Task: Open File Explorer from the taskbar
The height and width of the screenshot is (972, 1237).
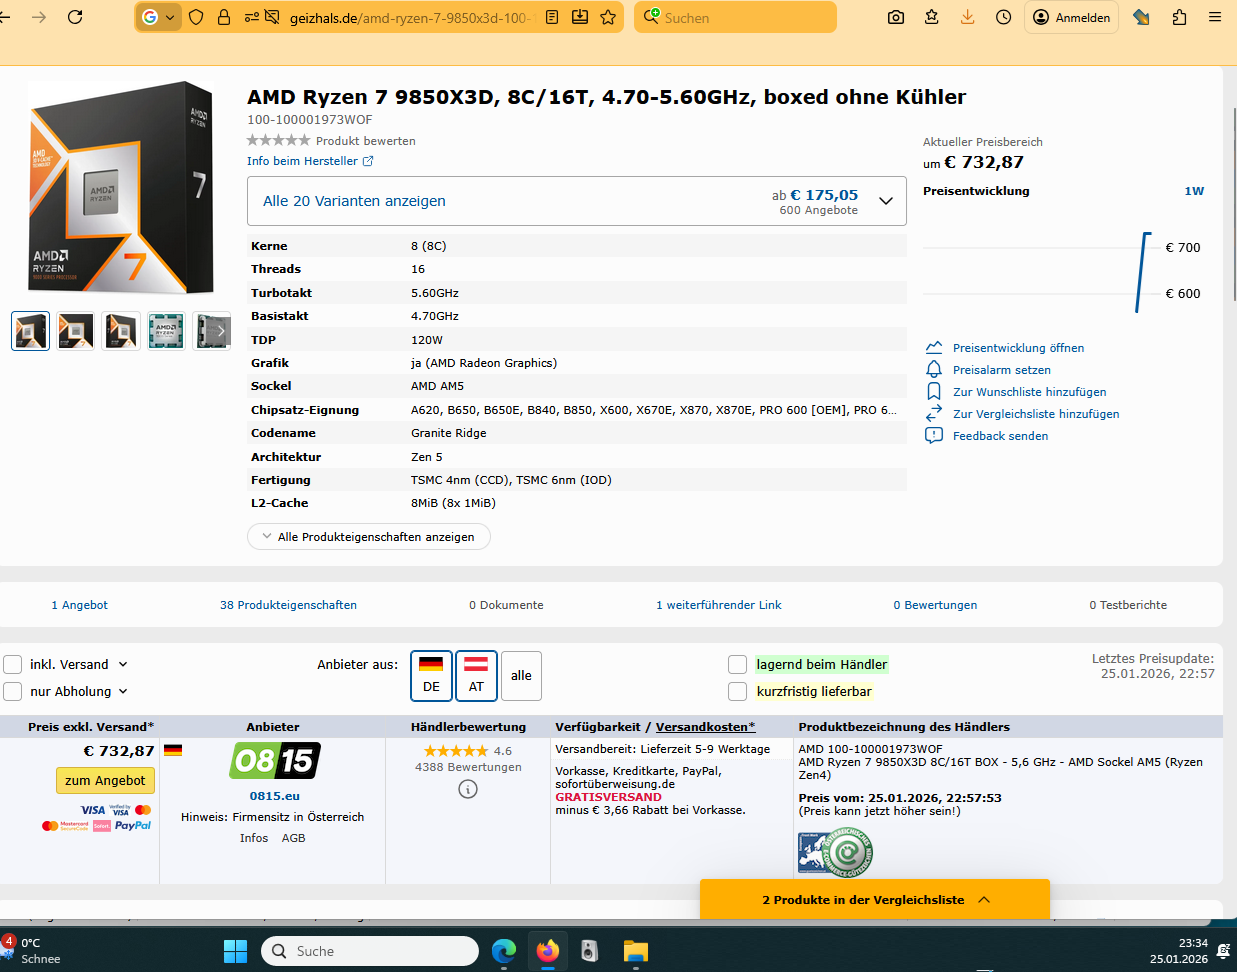Action: pyautogui.click(x=635, y=951)
